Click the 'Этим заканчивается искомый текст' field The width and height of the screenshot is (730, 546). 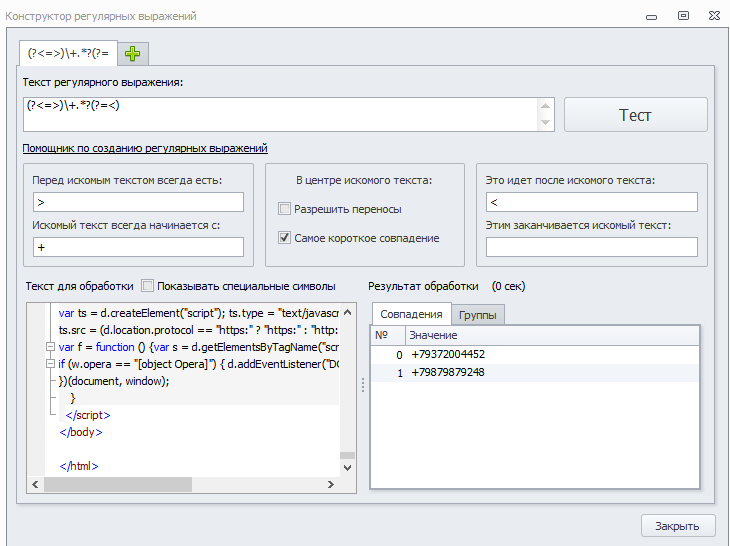(592, 247)
